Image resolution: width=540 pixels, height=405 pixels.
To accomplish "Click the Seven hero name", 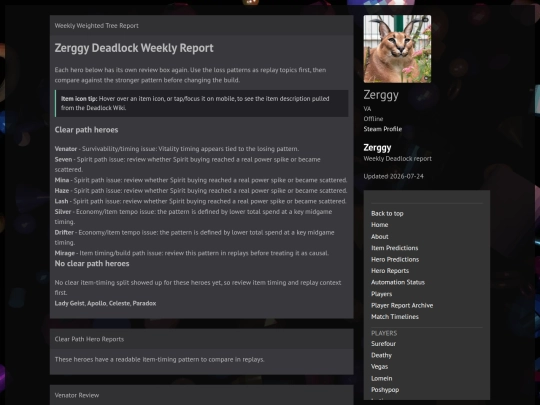I will pos(63,159).
